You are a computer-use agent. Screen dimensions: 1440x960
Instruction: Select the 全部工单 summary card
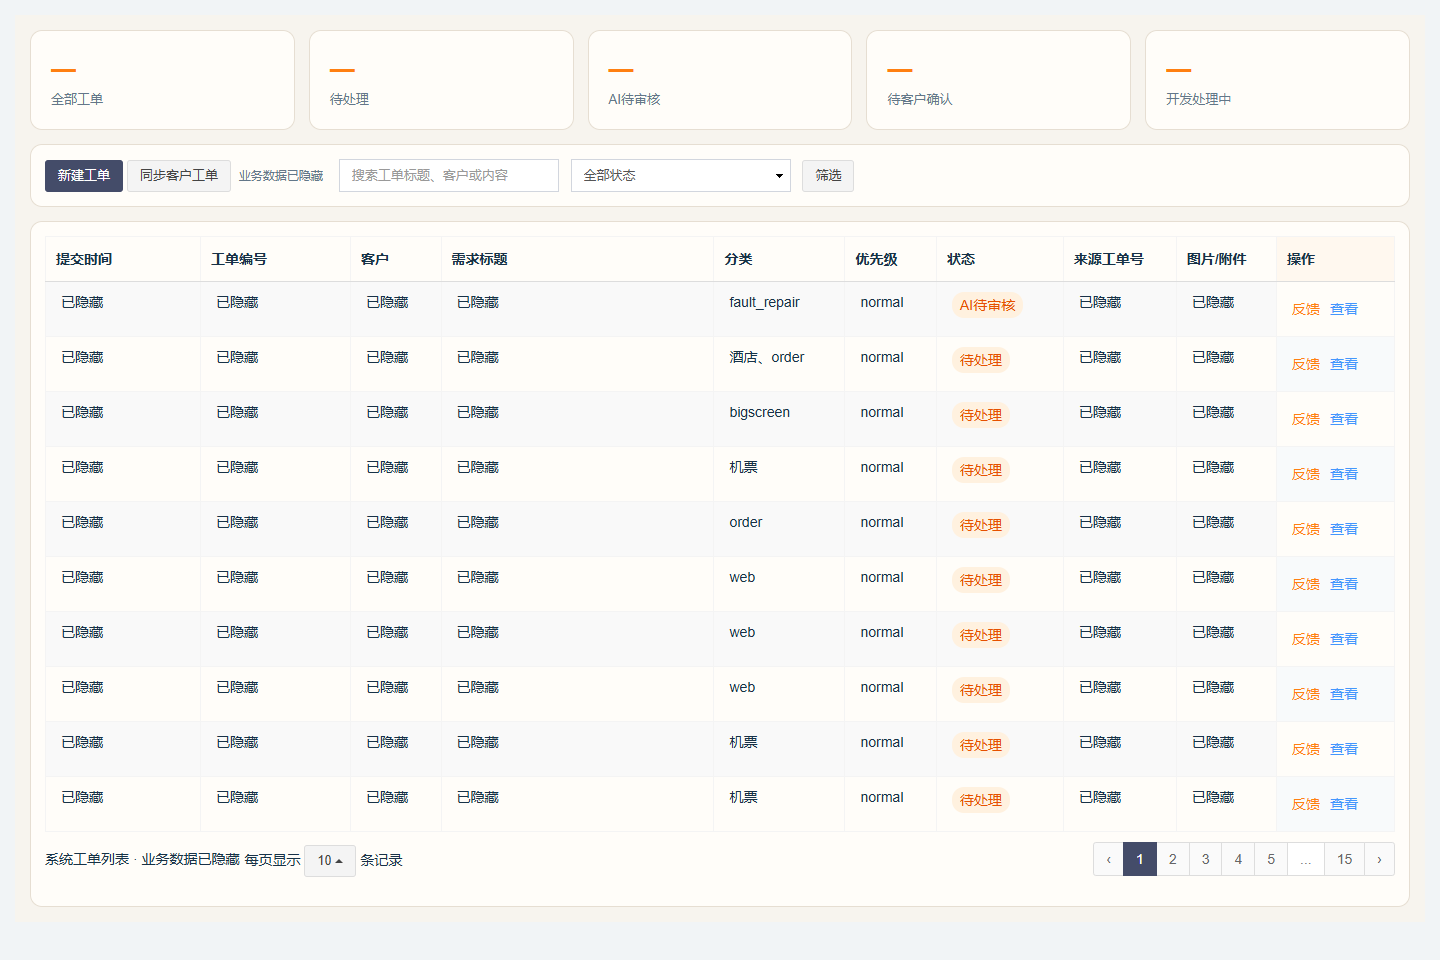click(x=162, y=80)
